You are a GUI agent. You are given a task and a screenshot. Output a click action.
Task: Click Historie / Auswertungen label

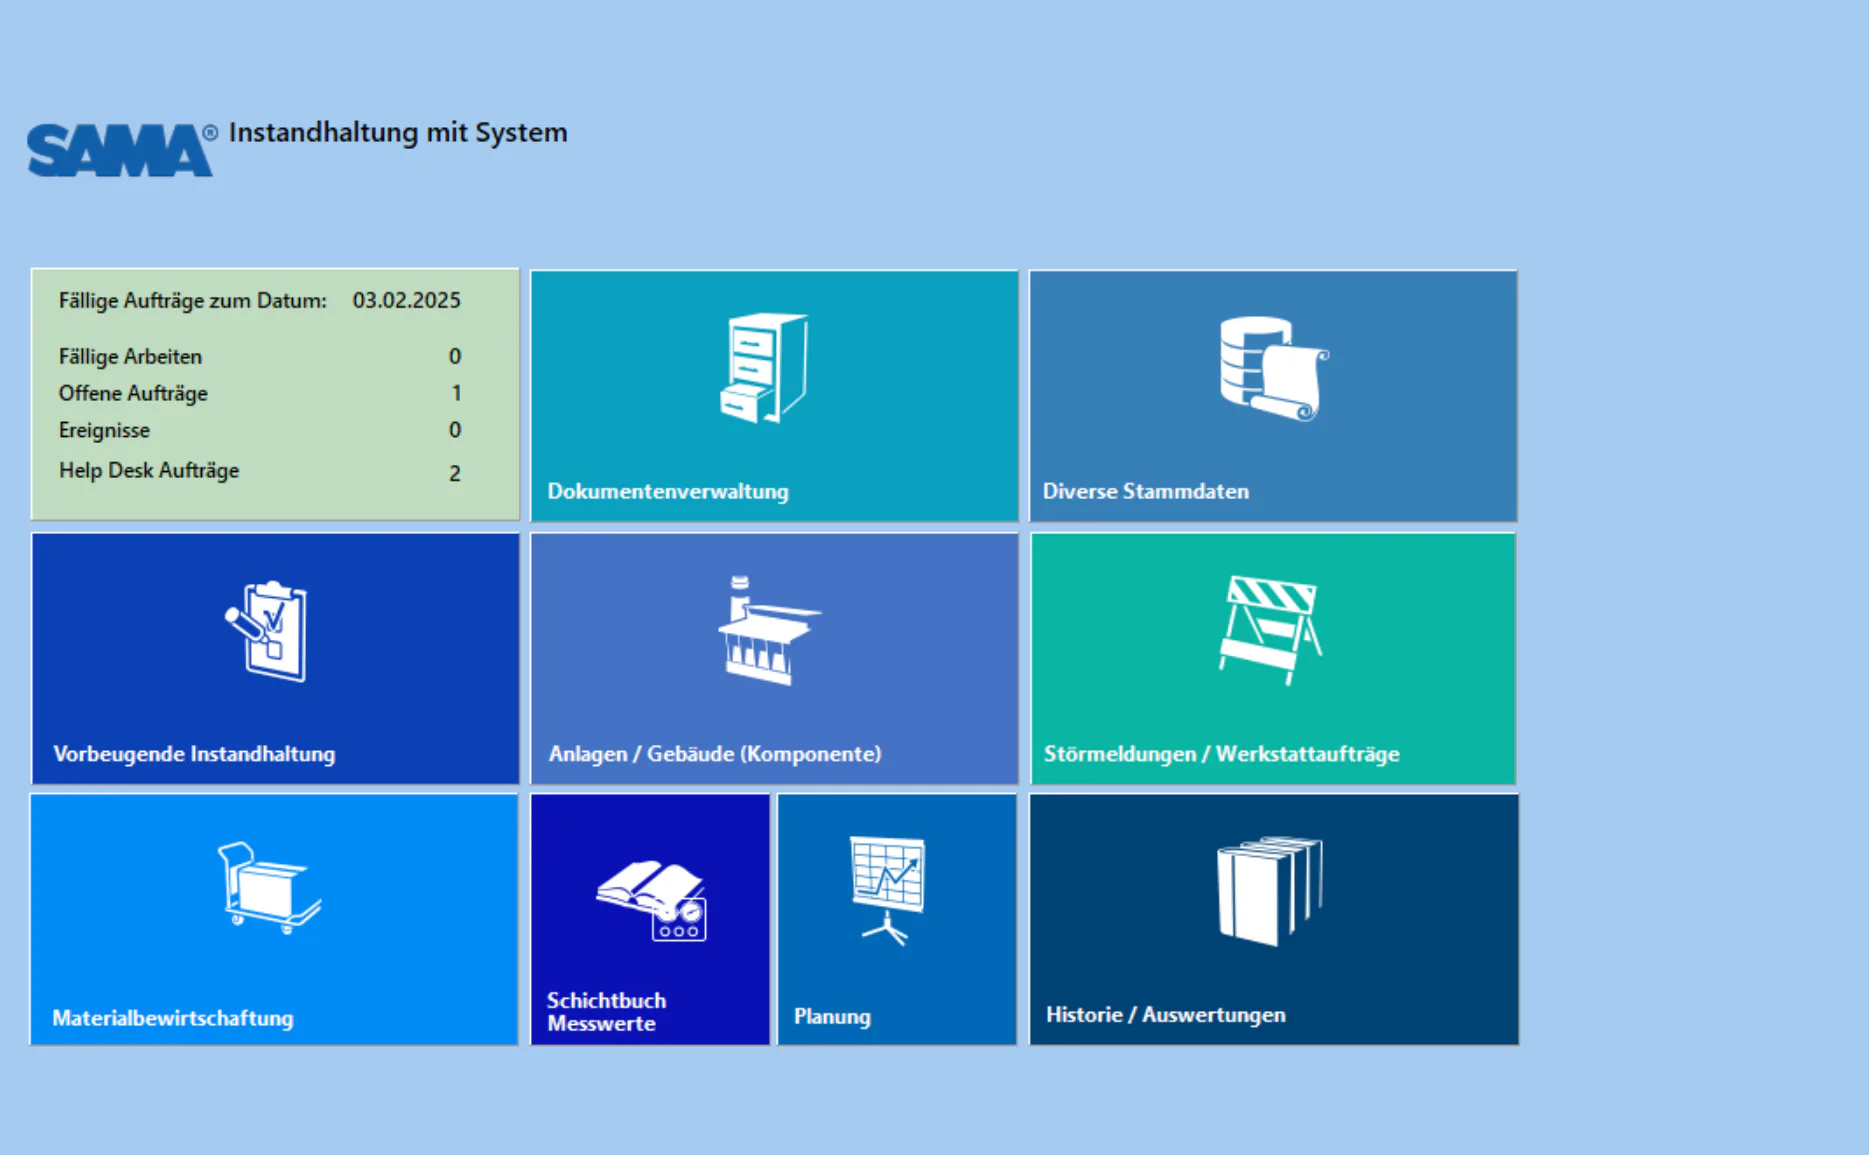1166,1015
